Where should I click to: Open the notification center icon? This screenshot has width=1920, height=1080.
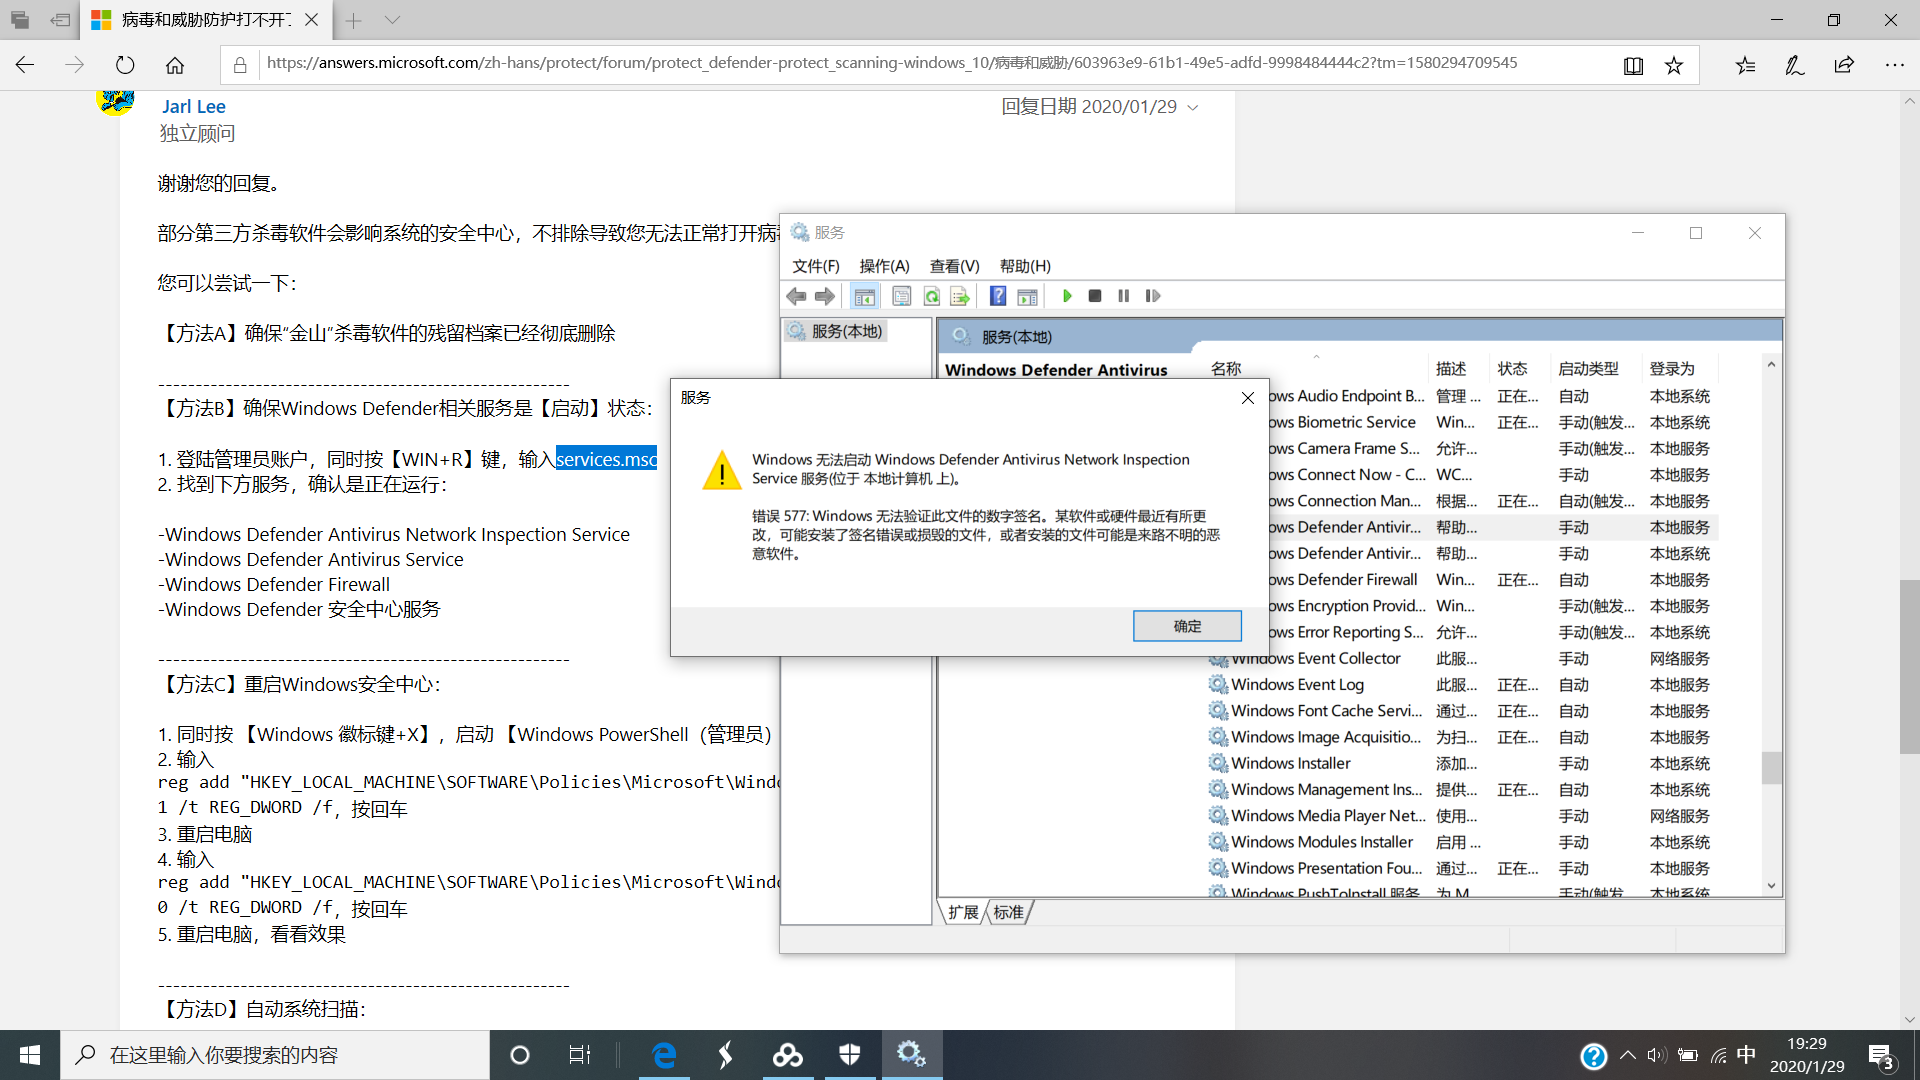tap(1882, 1056)
